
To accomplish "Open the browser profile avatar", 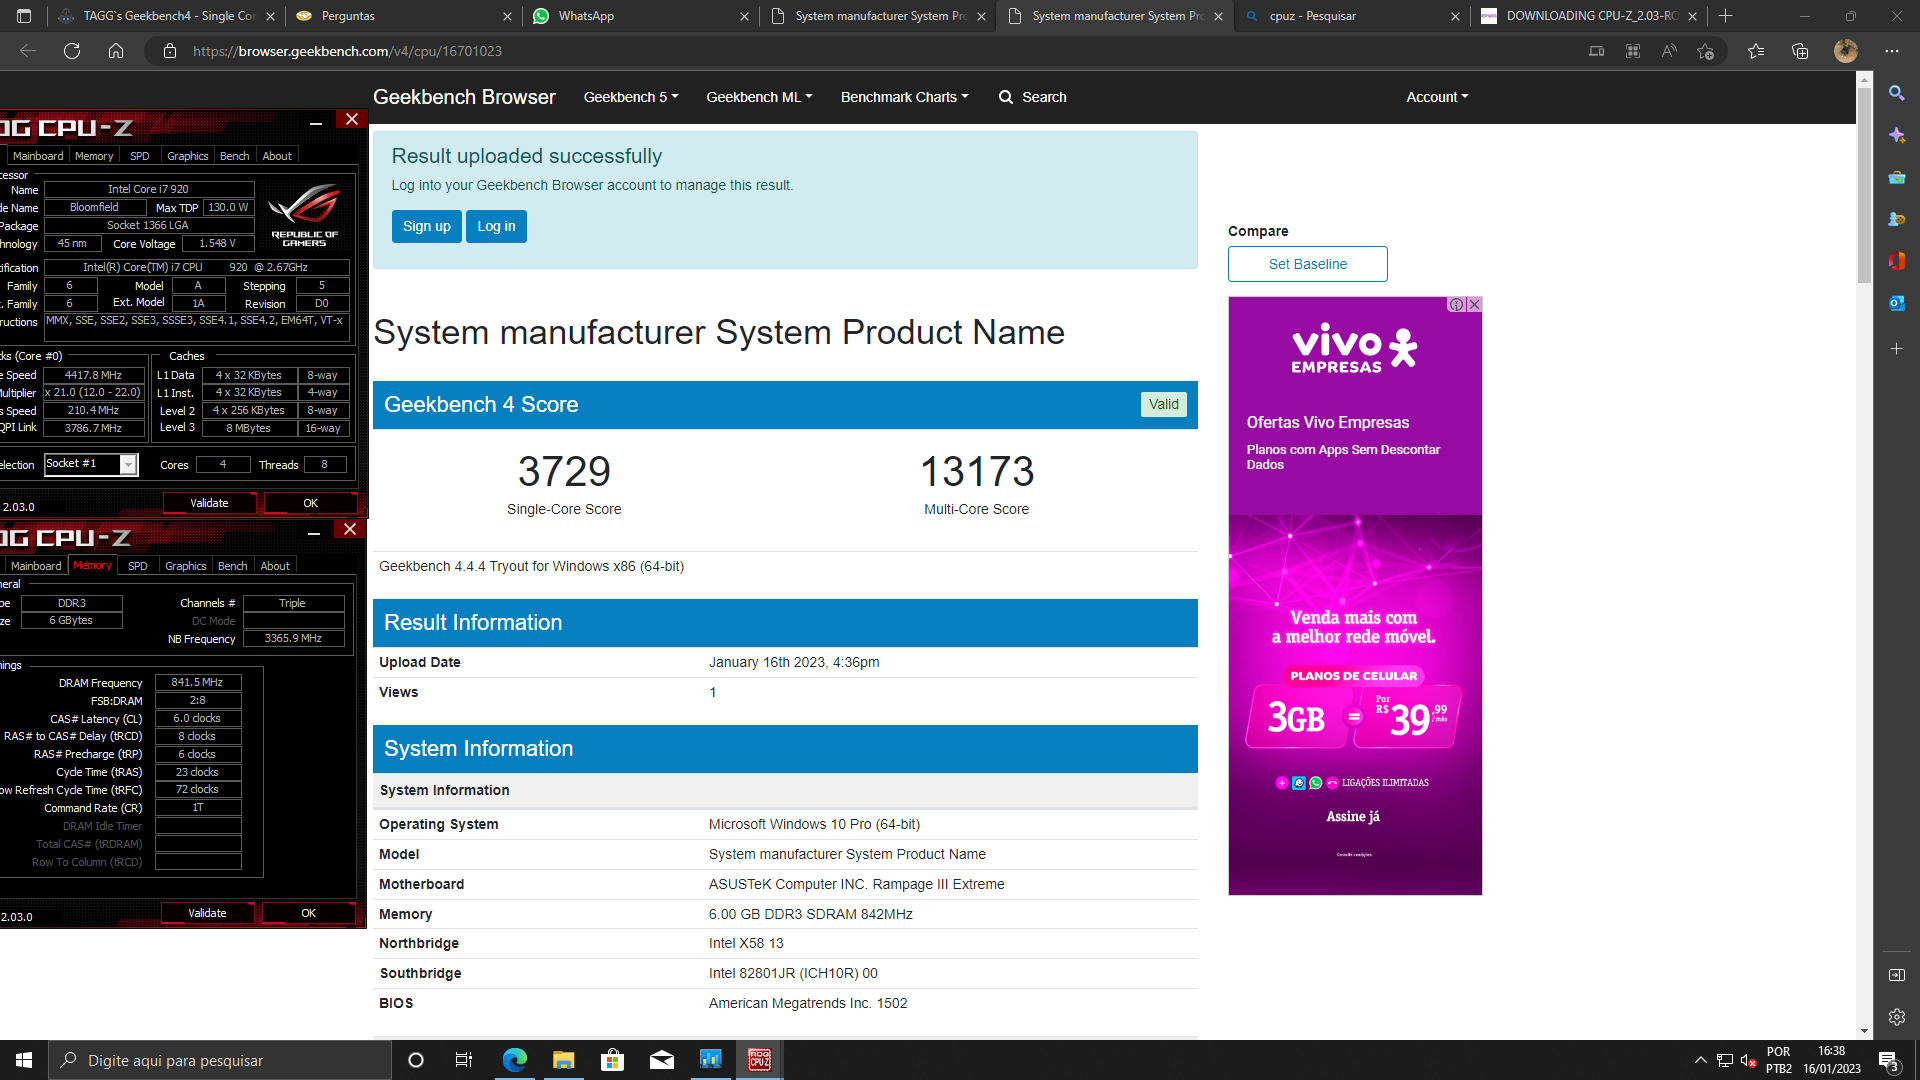I will click(1846, 51).
